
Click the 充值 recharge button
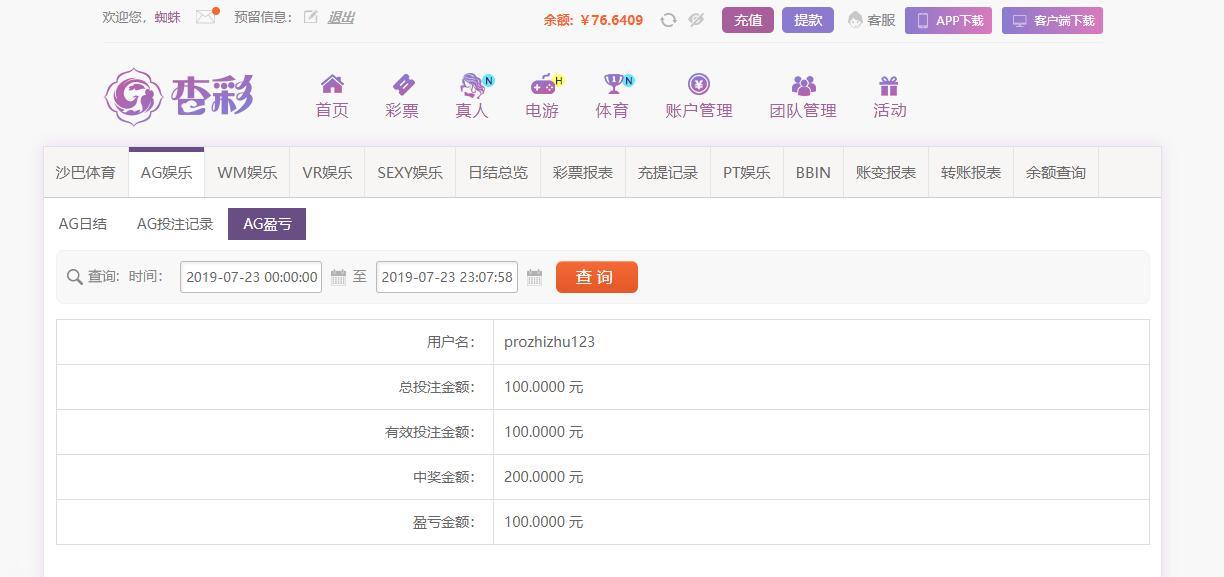point(748,20)
